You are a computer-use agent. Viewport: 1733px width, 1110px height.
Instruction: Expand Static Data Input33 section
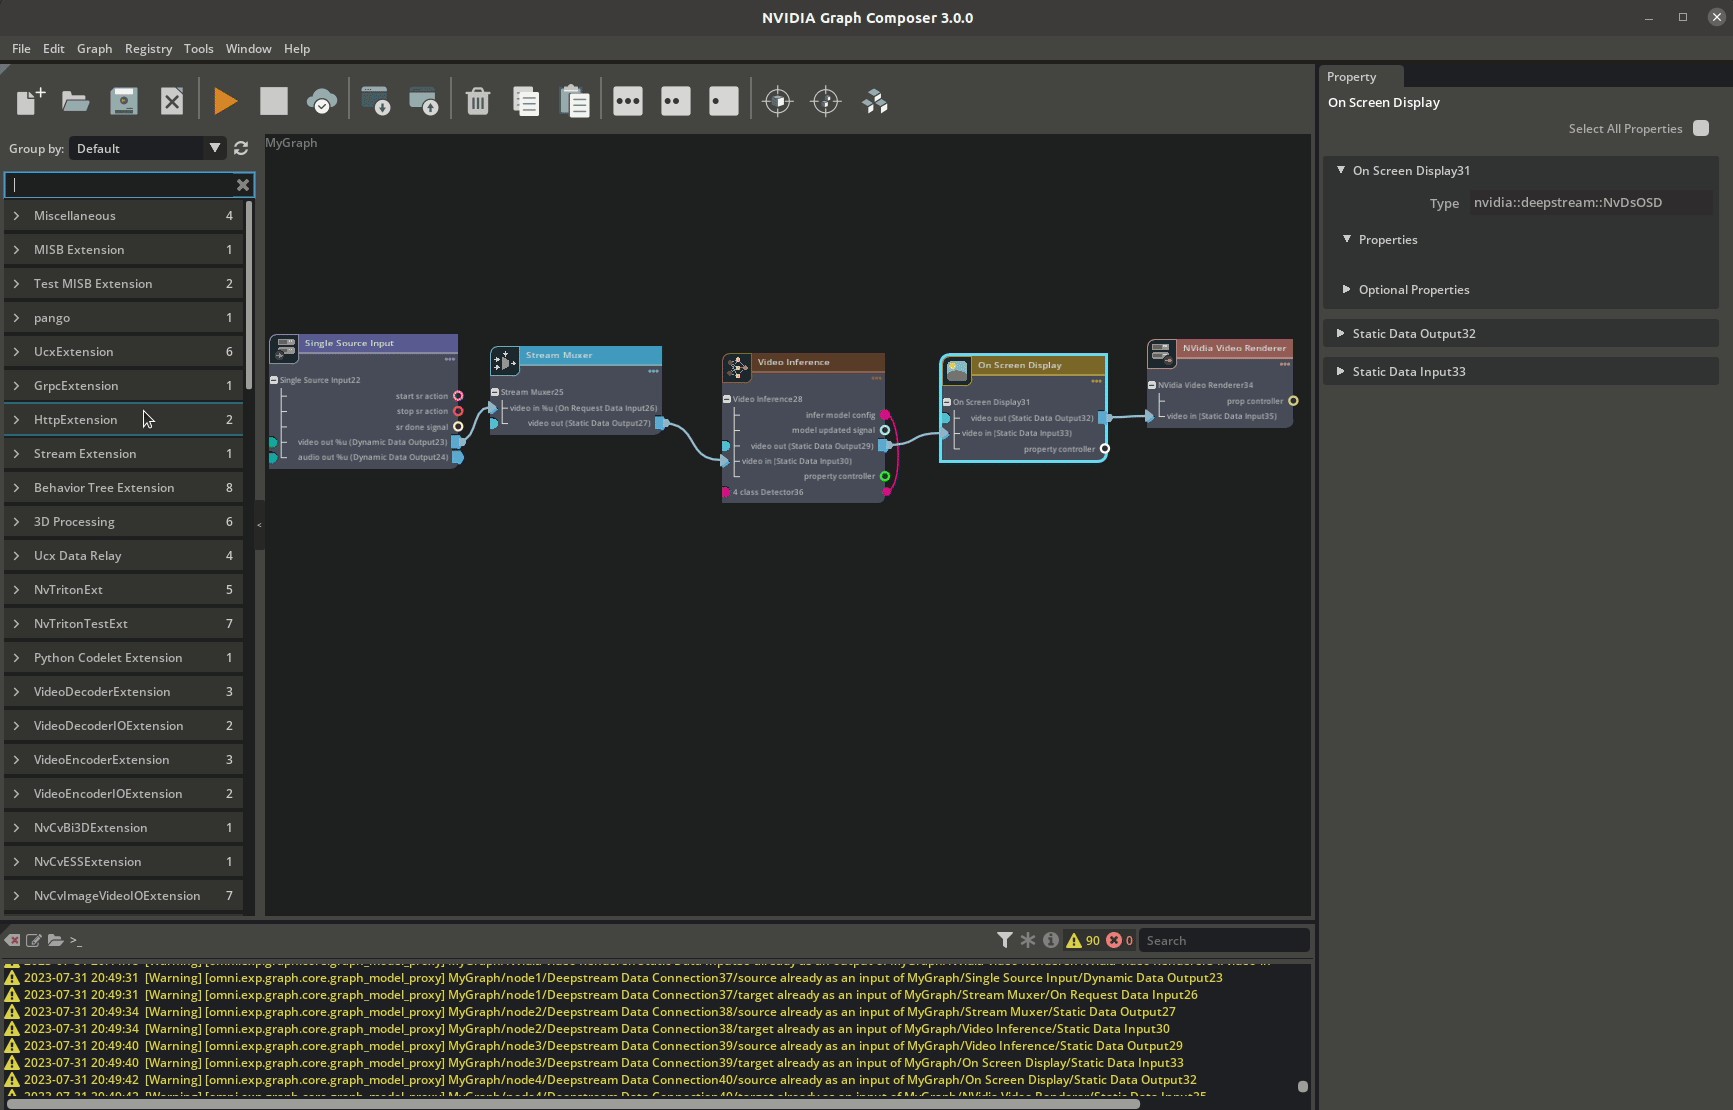1341,371
